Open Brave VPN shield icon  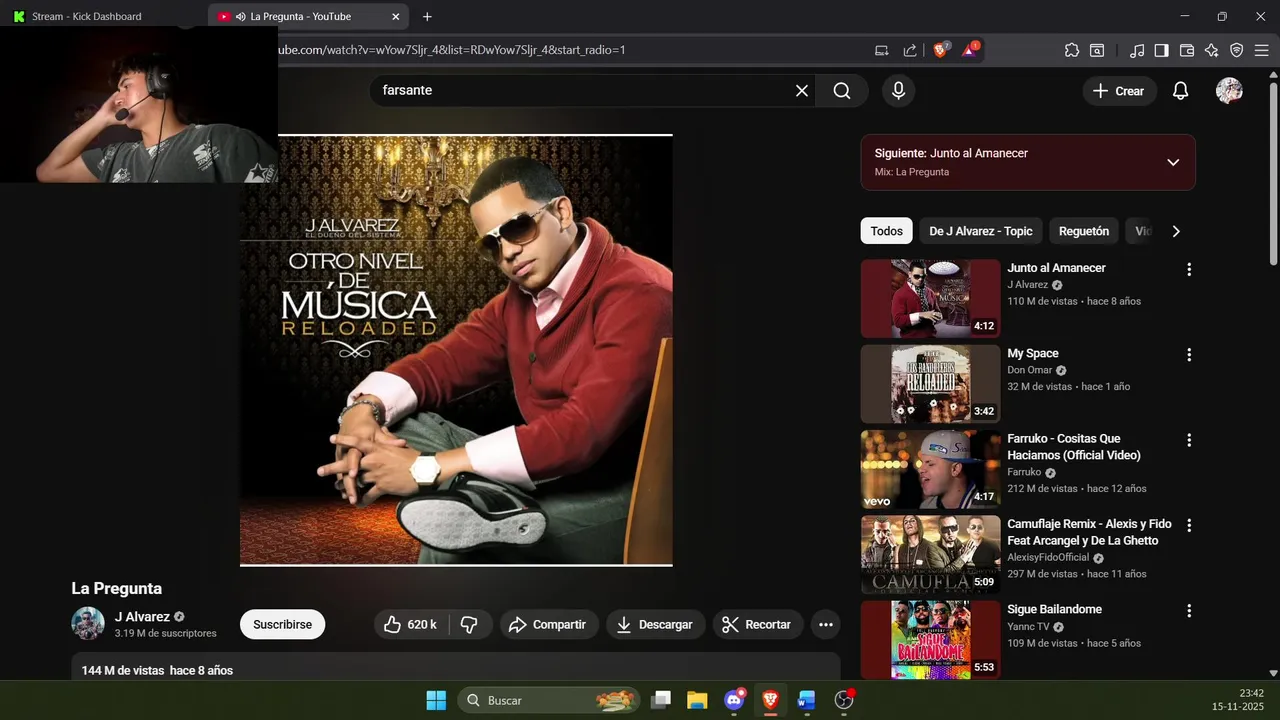(x=1237, y=50)
